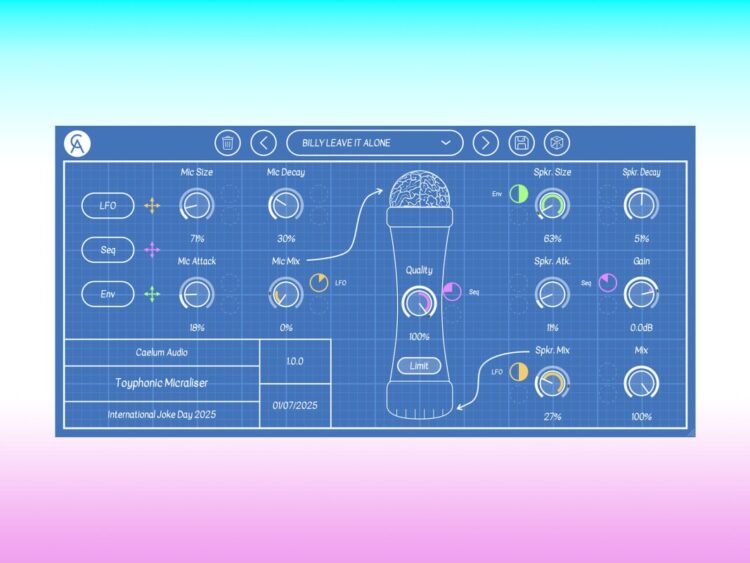
Task: Click the green Env drag-arrows icon
Action: (x=152, y=294)
